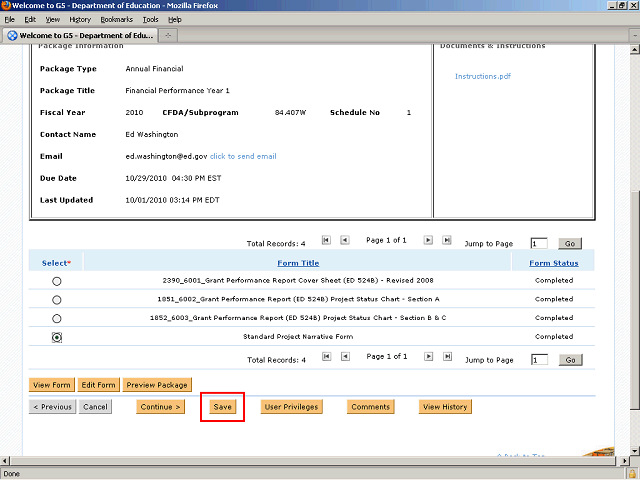Go to first page in top pagination

[x=326, y=240]
